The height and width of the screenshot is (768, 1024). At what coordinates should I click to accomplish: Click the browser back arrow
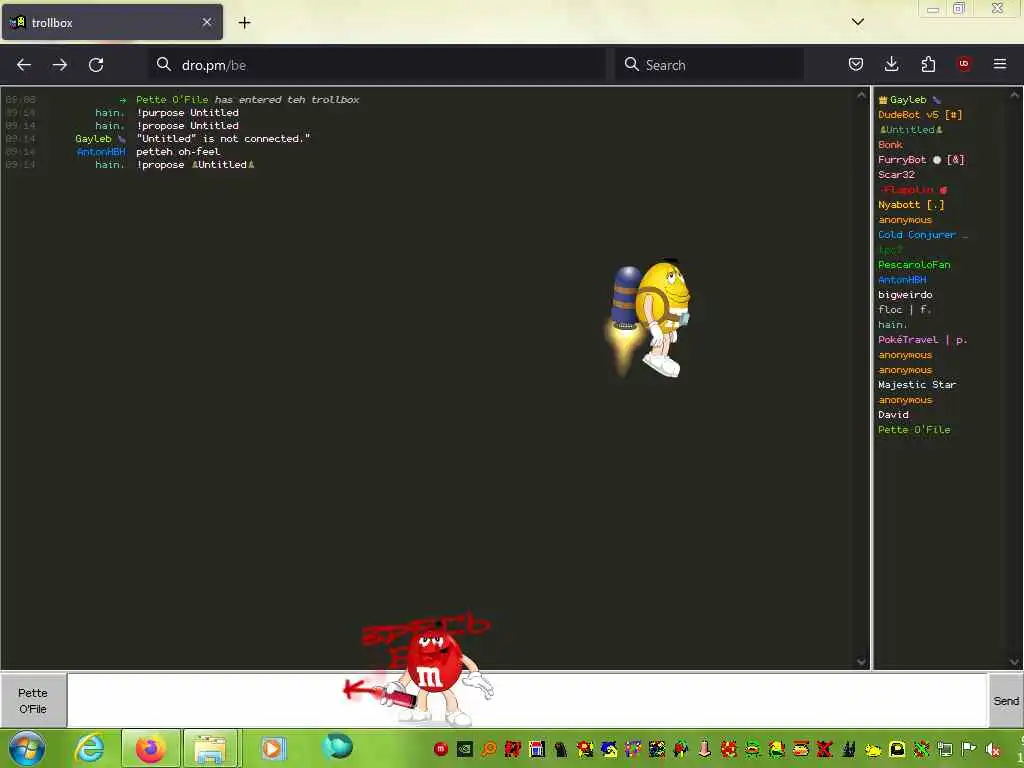point(24,65)
